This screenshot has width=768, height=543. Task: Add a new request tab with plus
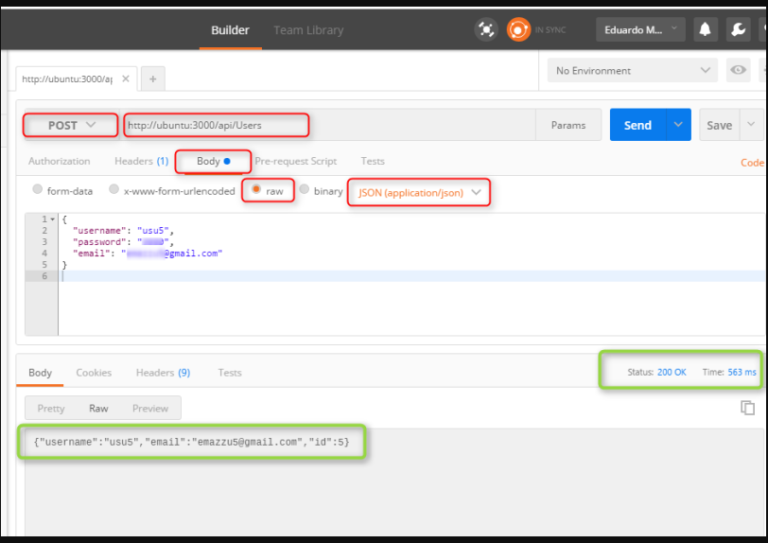pos(153,79)
